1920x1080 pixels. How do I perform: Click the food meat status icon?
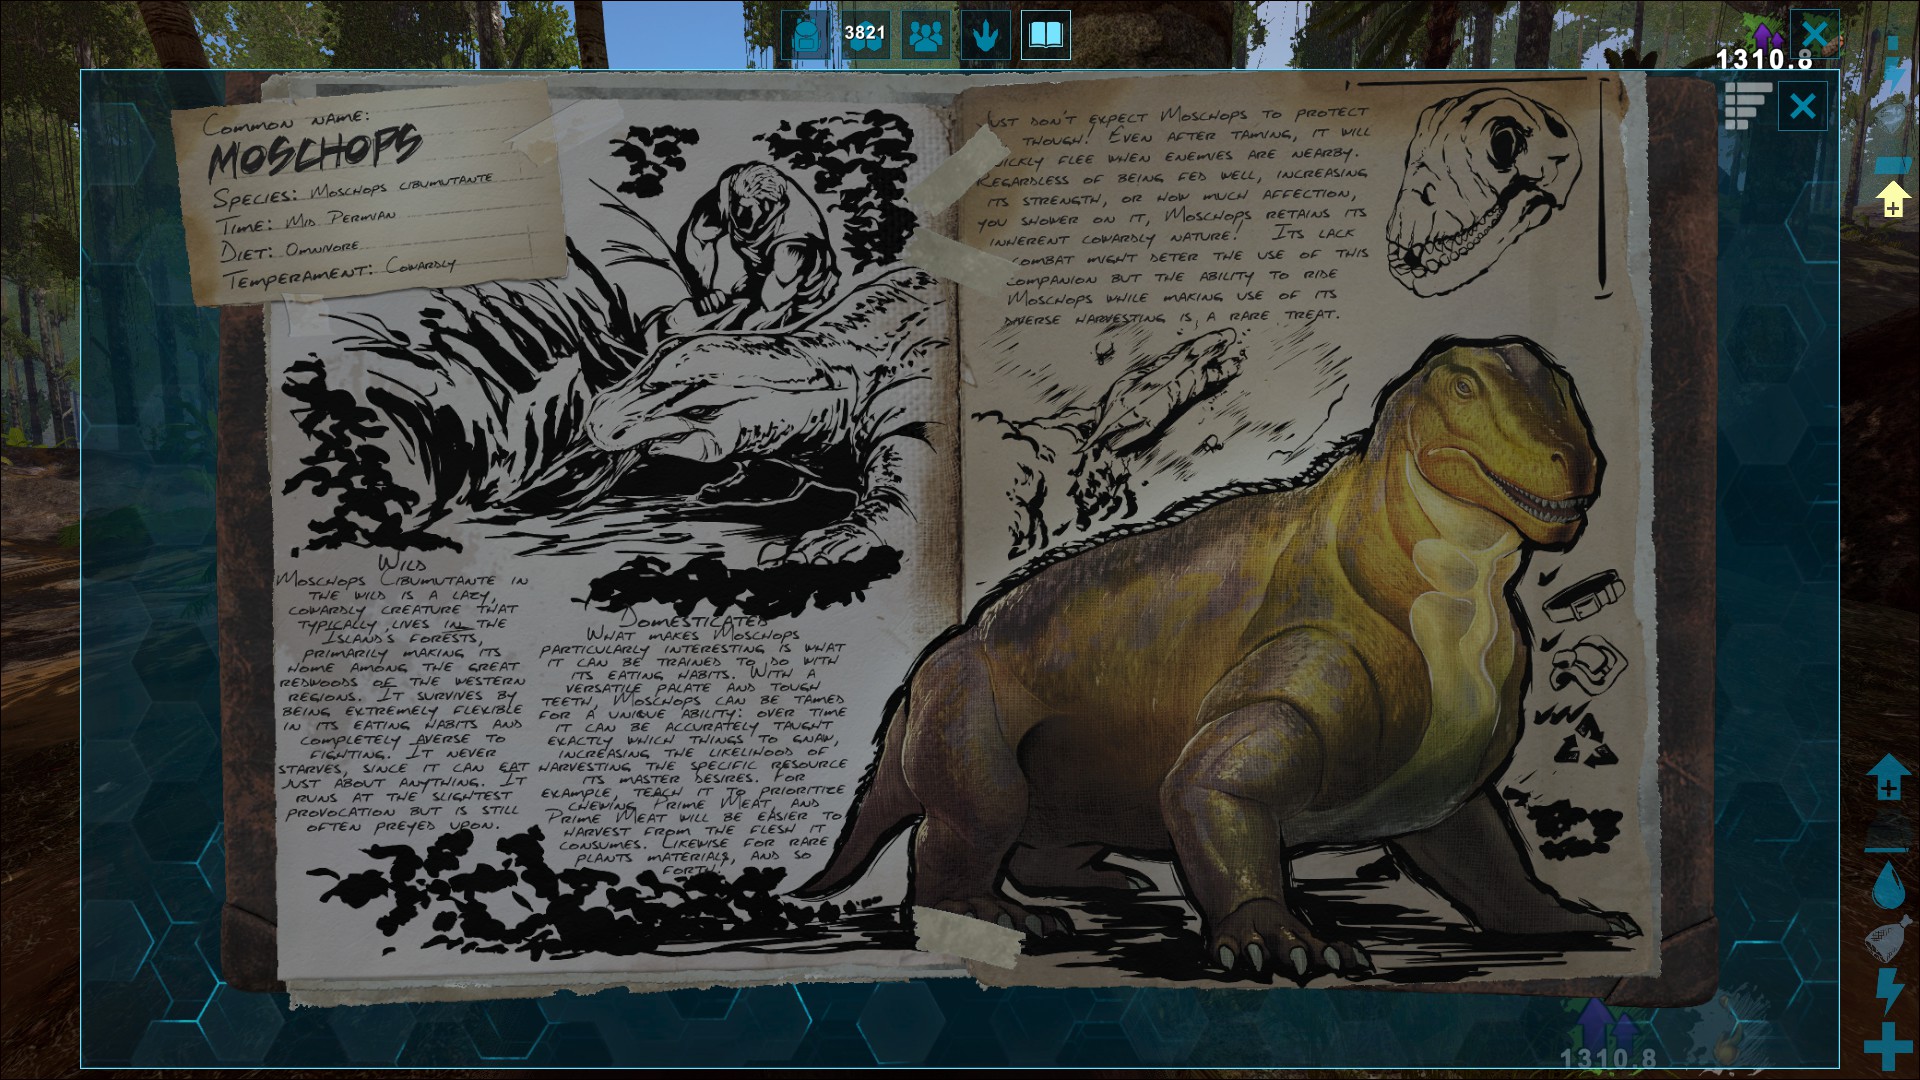coord(1888,940)
